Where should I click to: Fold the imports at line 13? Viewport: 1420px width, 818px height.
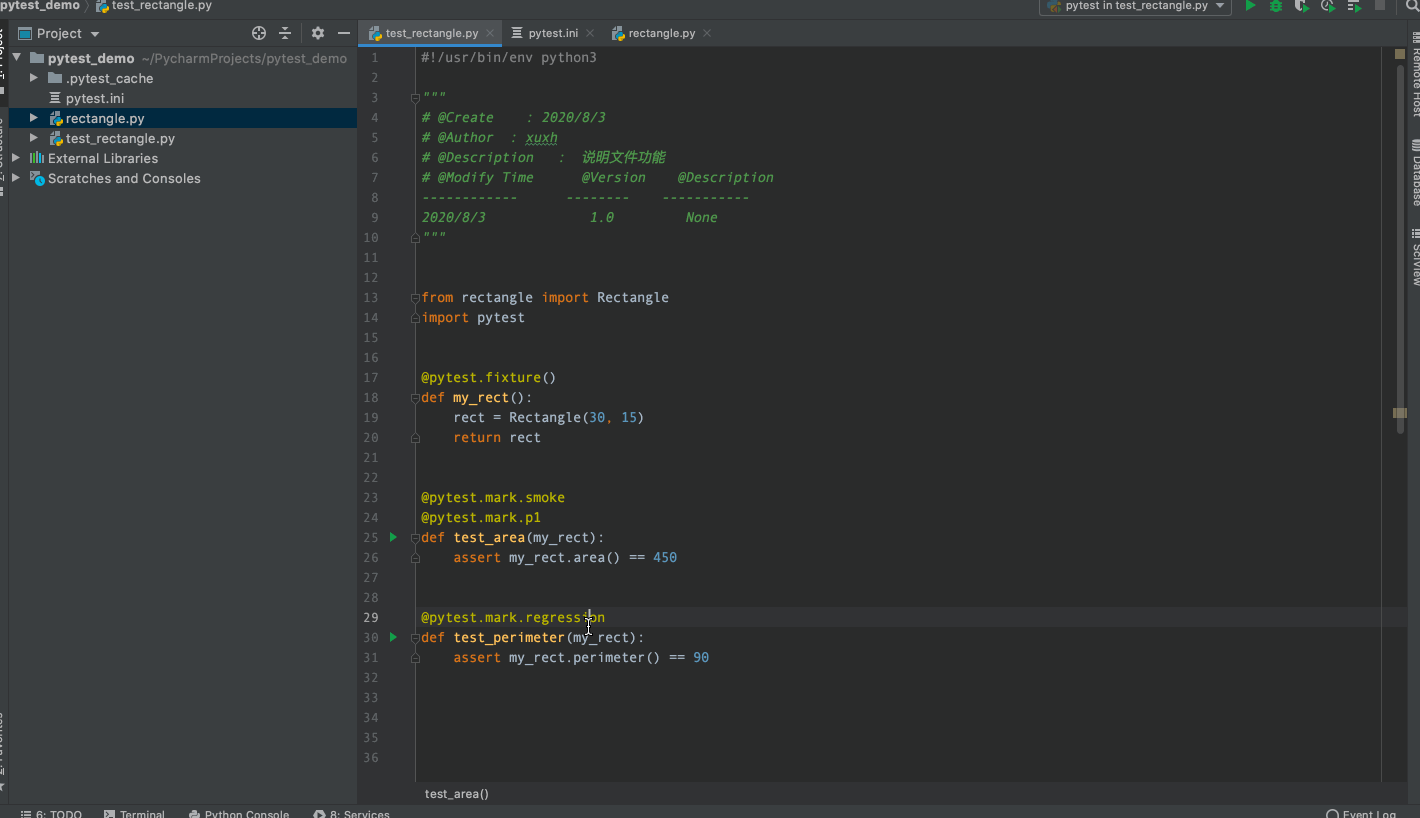[x=415, y=297]
